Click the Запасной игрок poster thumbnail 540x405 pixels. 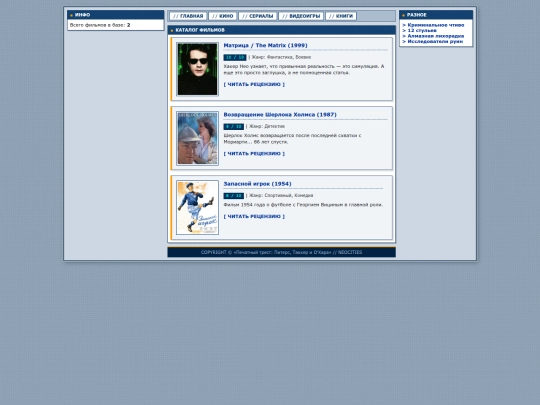pyautogui.click(x=197, y=207)
